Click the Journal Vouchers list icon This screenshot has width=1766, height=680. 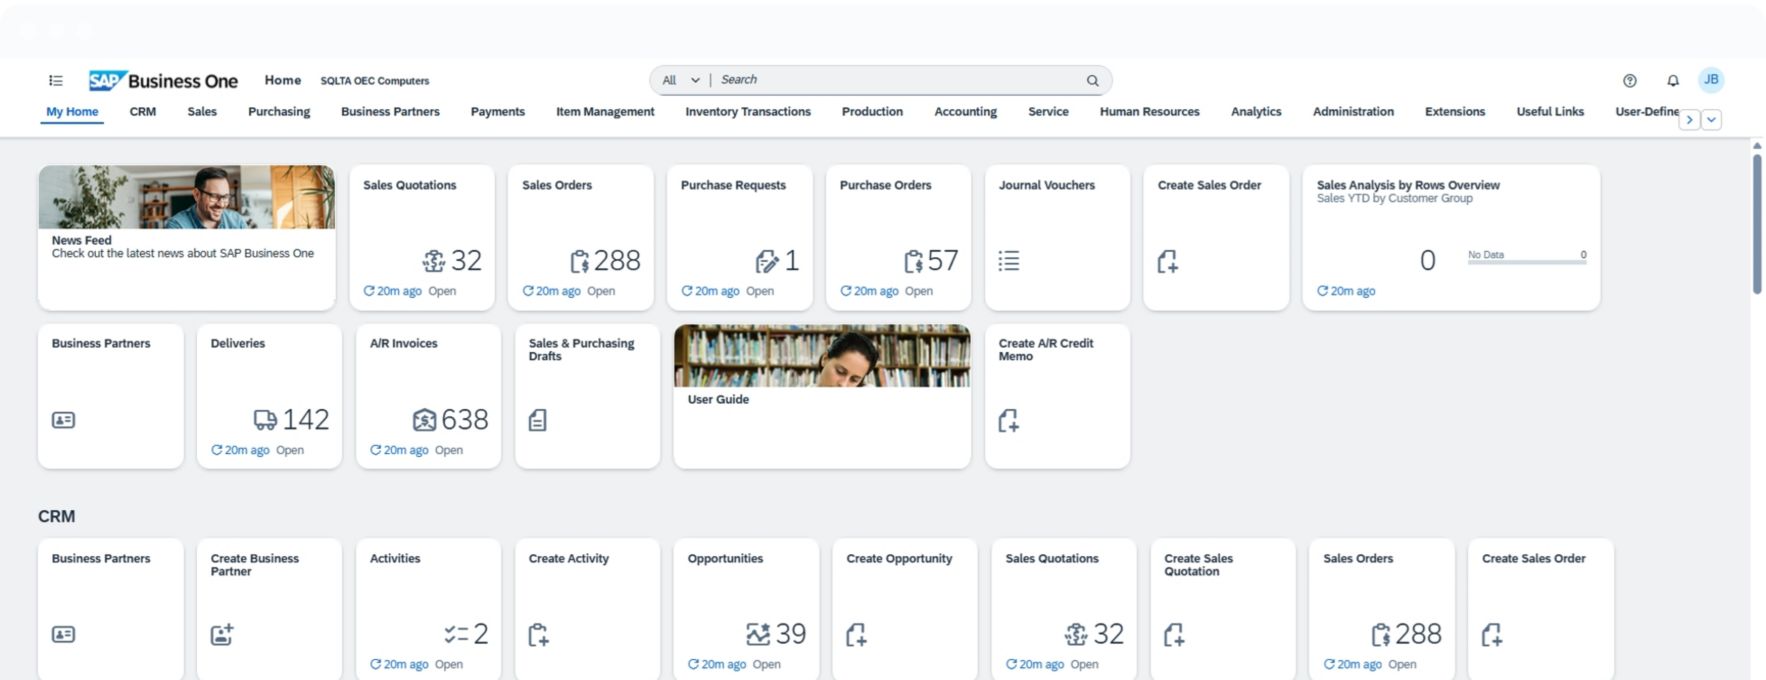point(1009,262)
